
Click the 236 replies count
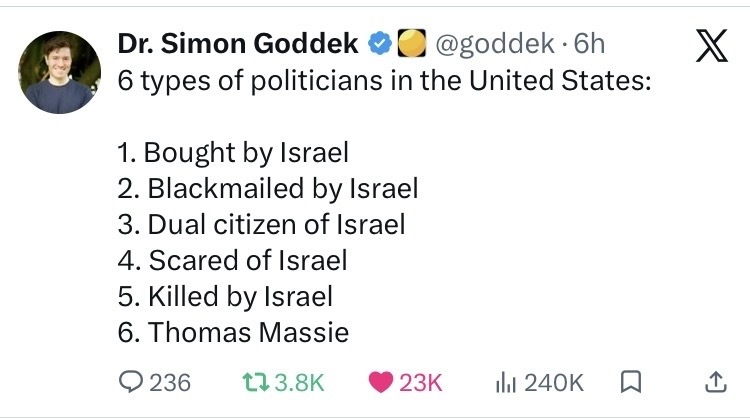point(170,381)
